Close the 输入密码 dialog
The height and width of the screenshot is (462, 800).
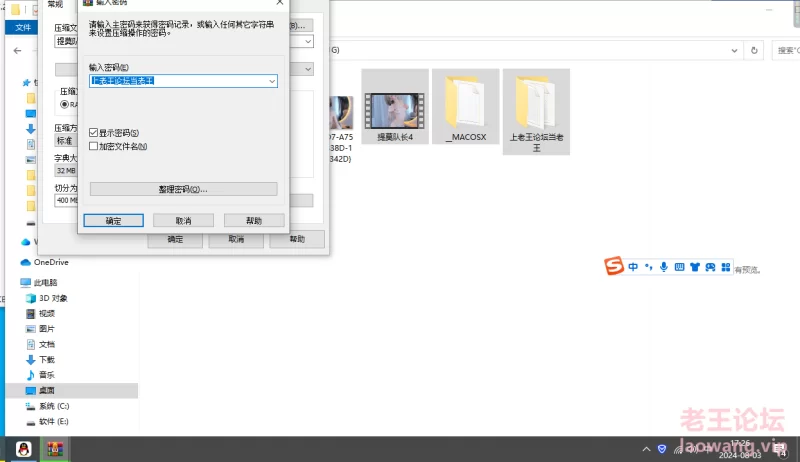(280, 3)
